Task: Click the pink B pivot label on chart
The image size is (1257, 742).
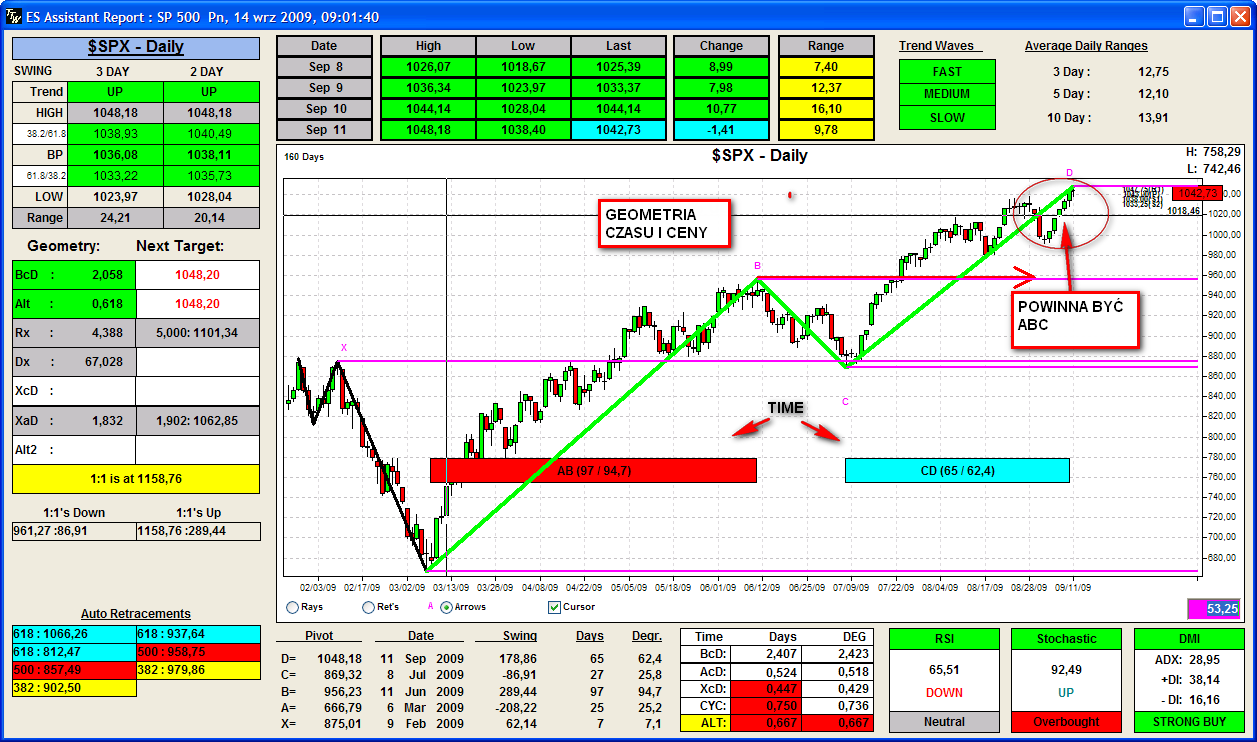Action: coord(757,266)
